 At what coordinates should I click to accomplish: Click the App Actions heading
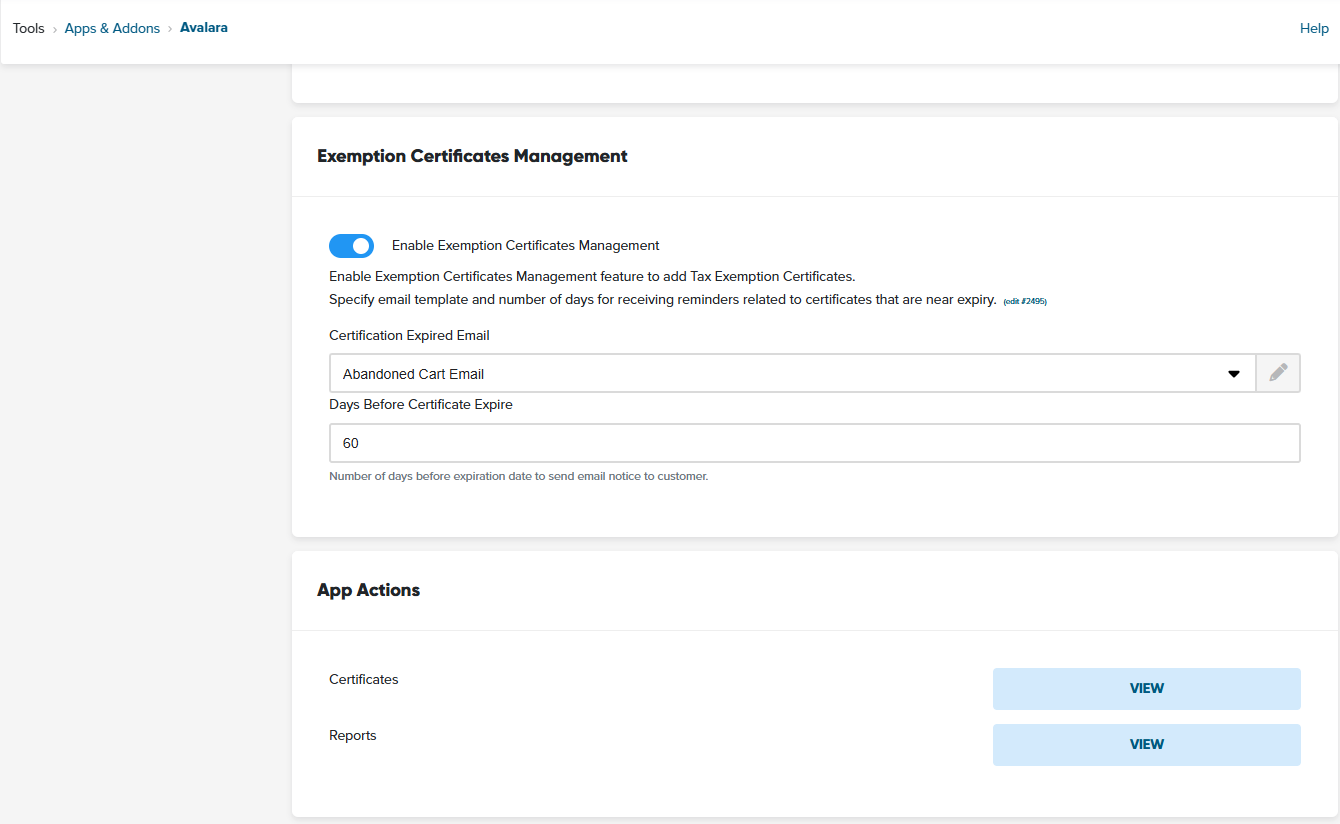click(x=368, y=590)
